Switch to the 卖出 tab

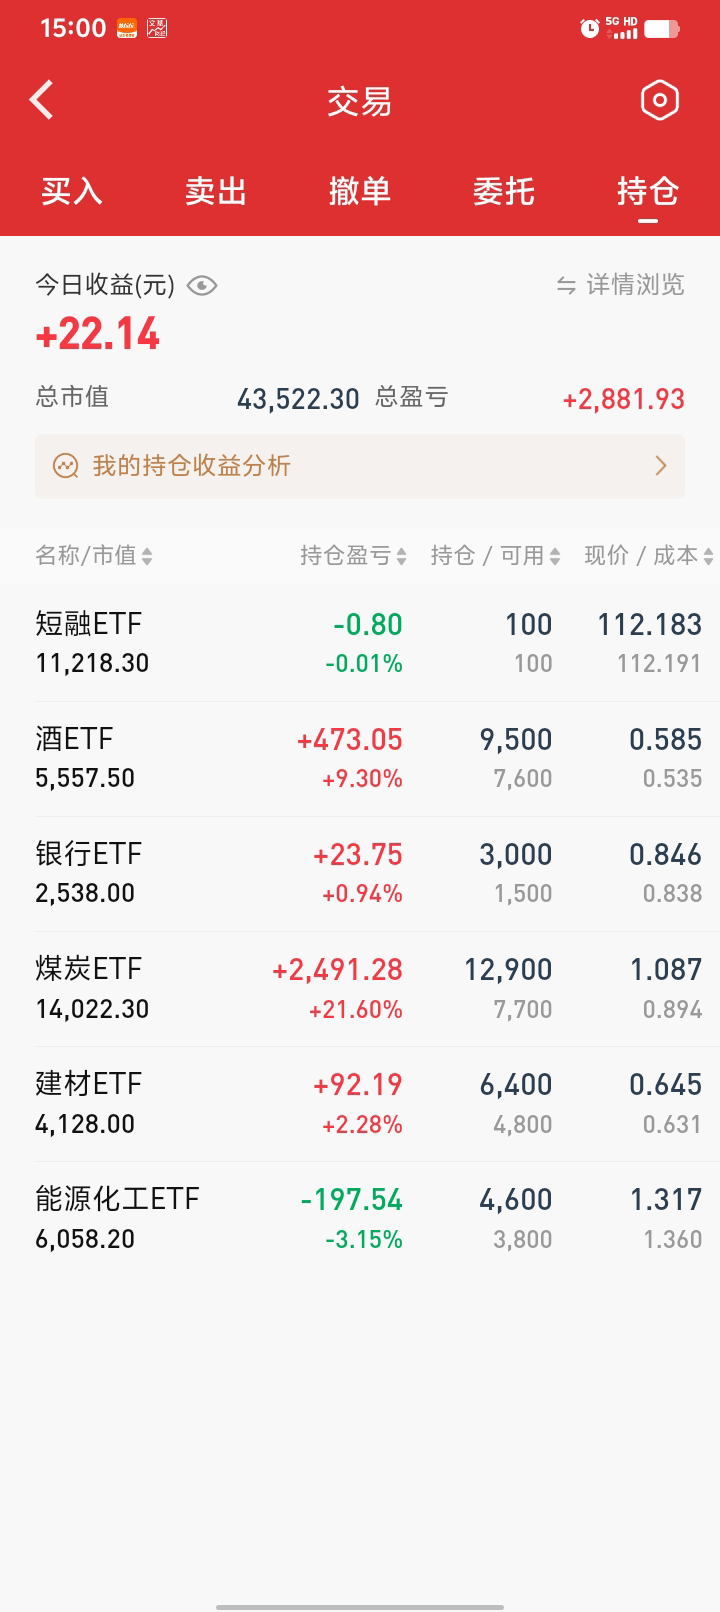click(216, 191)
